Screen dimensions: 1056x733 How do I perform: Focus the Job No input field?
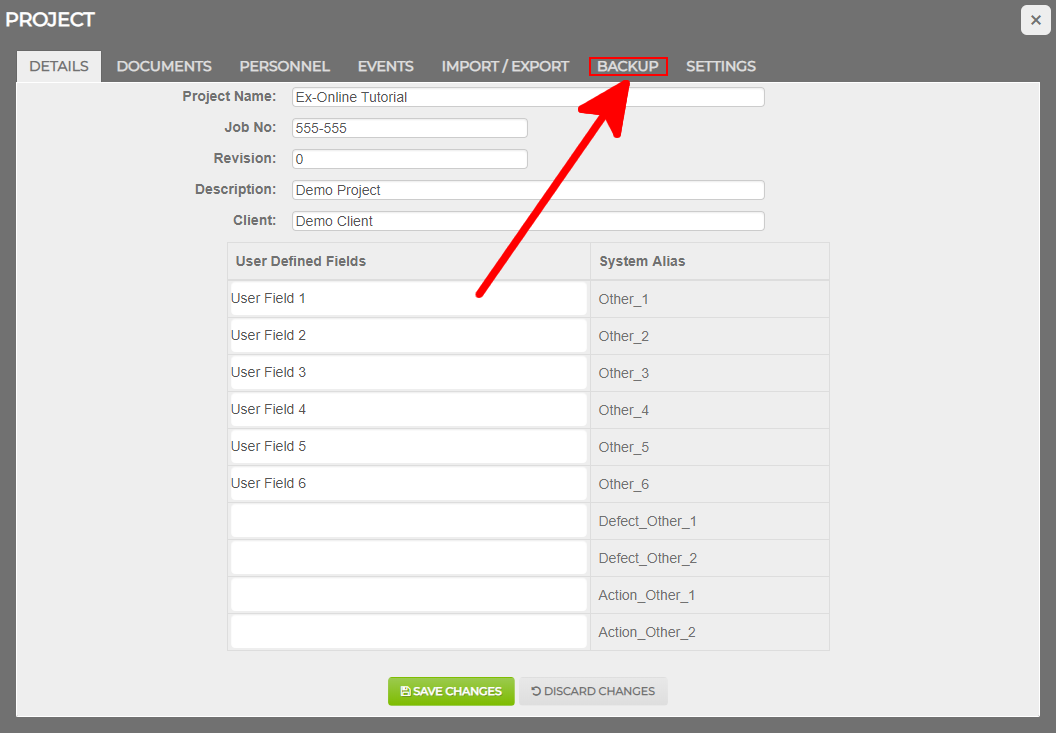409,128
